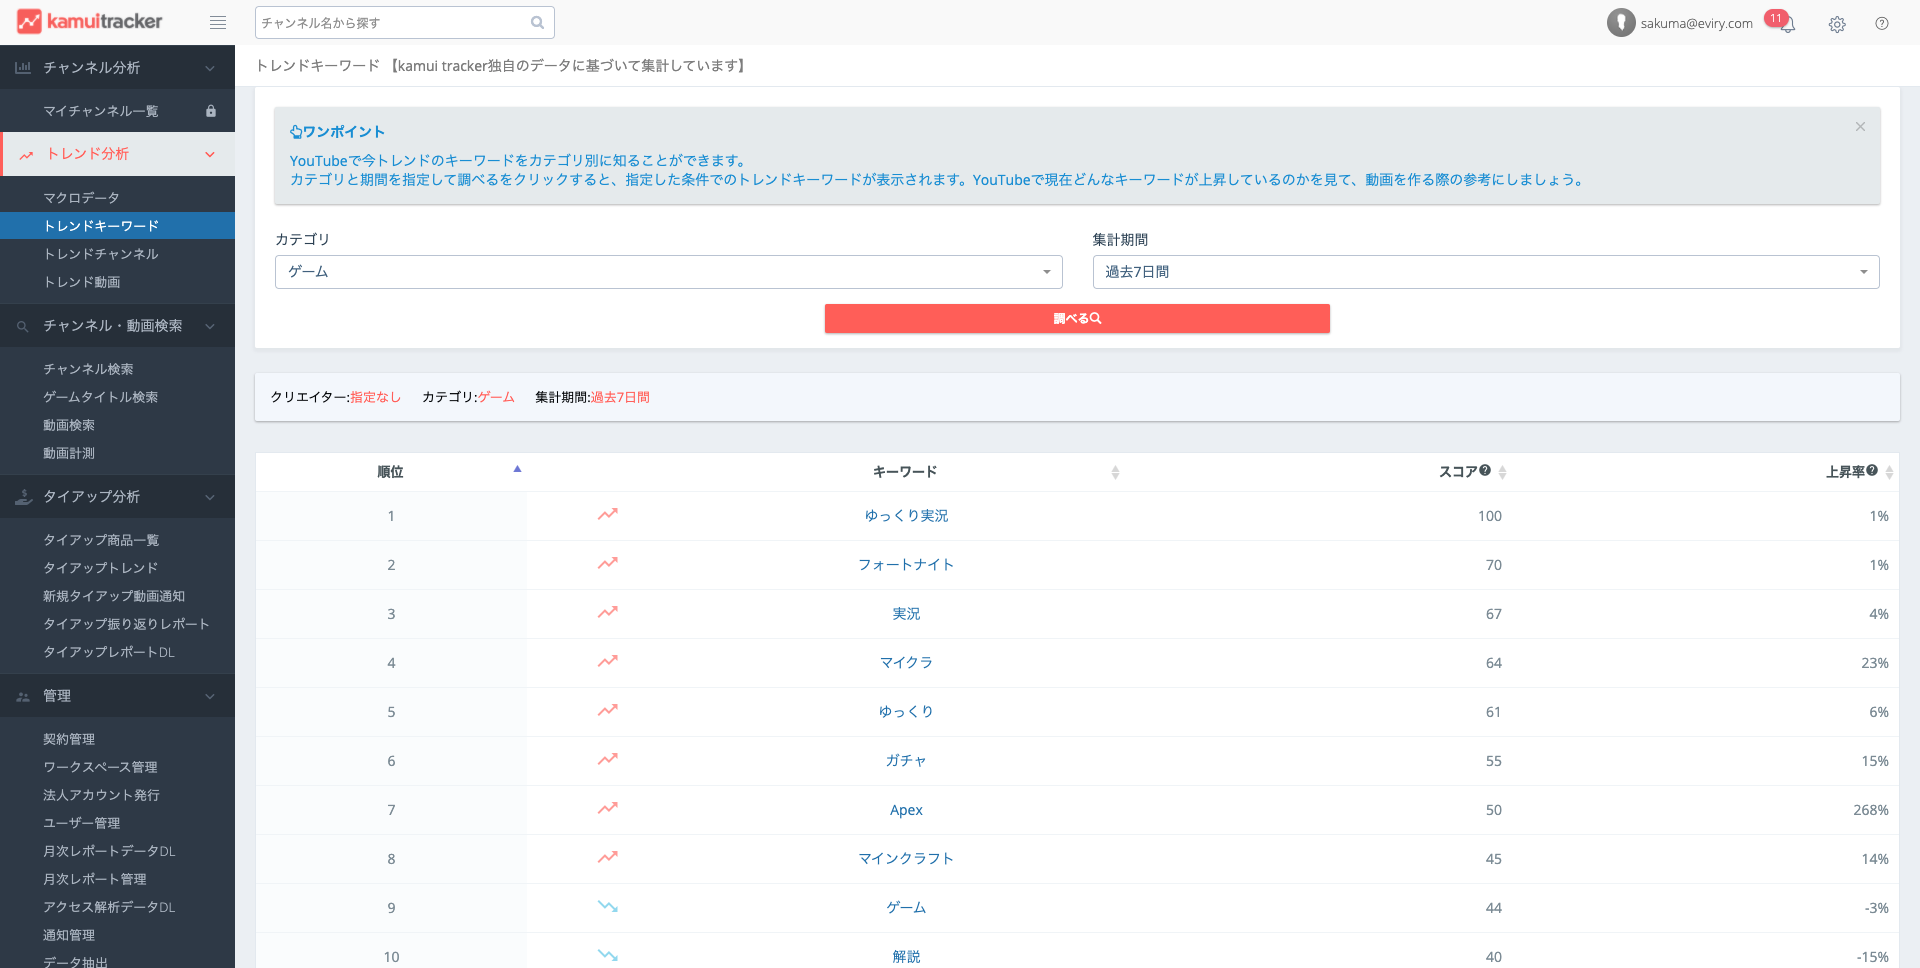Open the Apex keyword link
Viewport: 1920px width, 968px height.
click(906, 810)
